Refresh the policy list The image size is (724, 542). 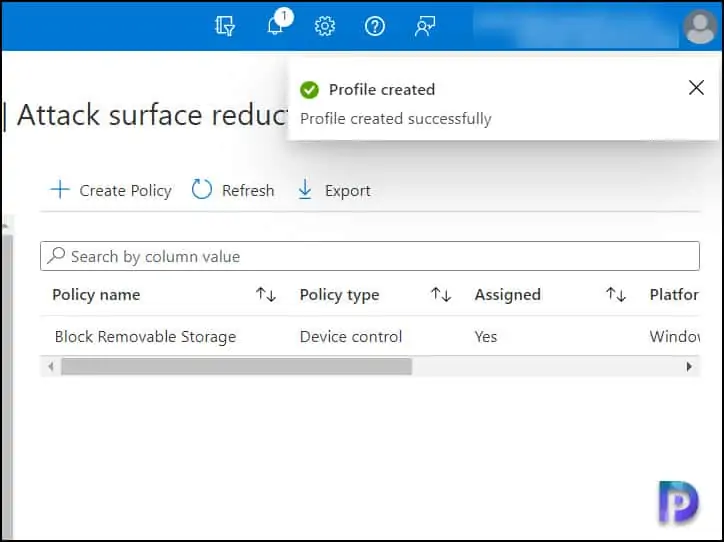tap(233, 190)
